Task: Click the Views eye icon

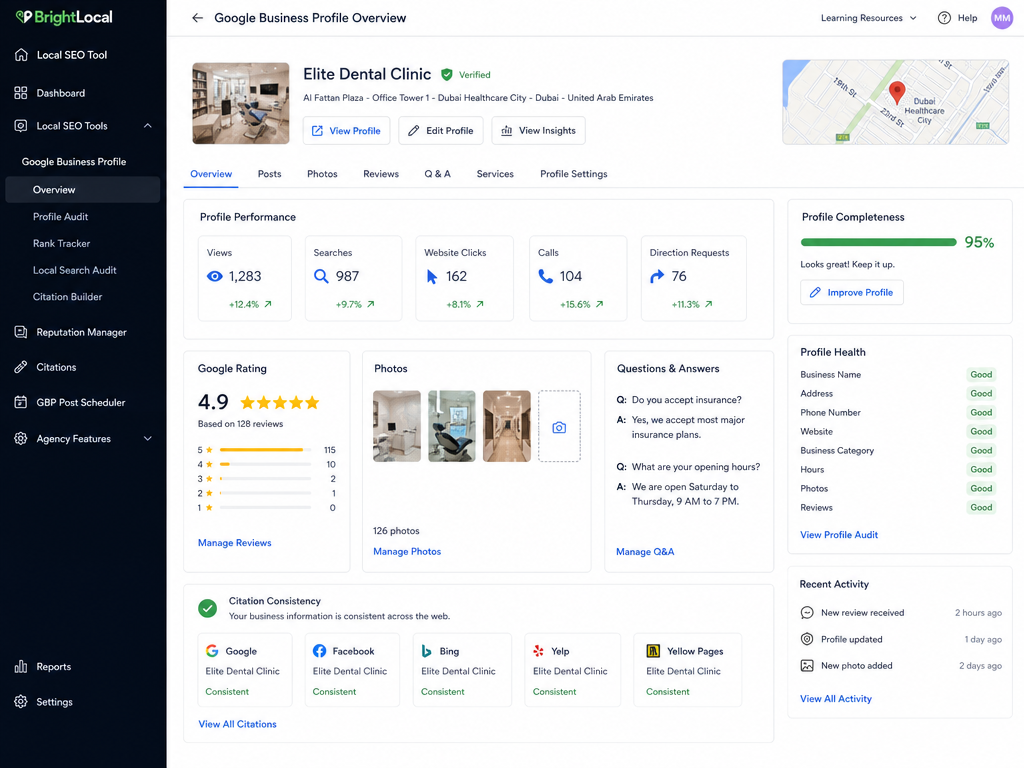Action: (215, 276)
